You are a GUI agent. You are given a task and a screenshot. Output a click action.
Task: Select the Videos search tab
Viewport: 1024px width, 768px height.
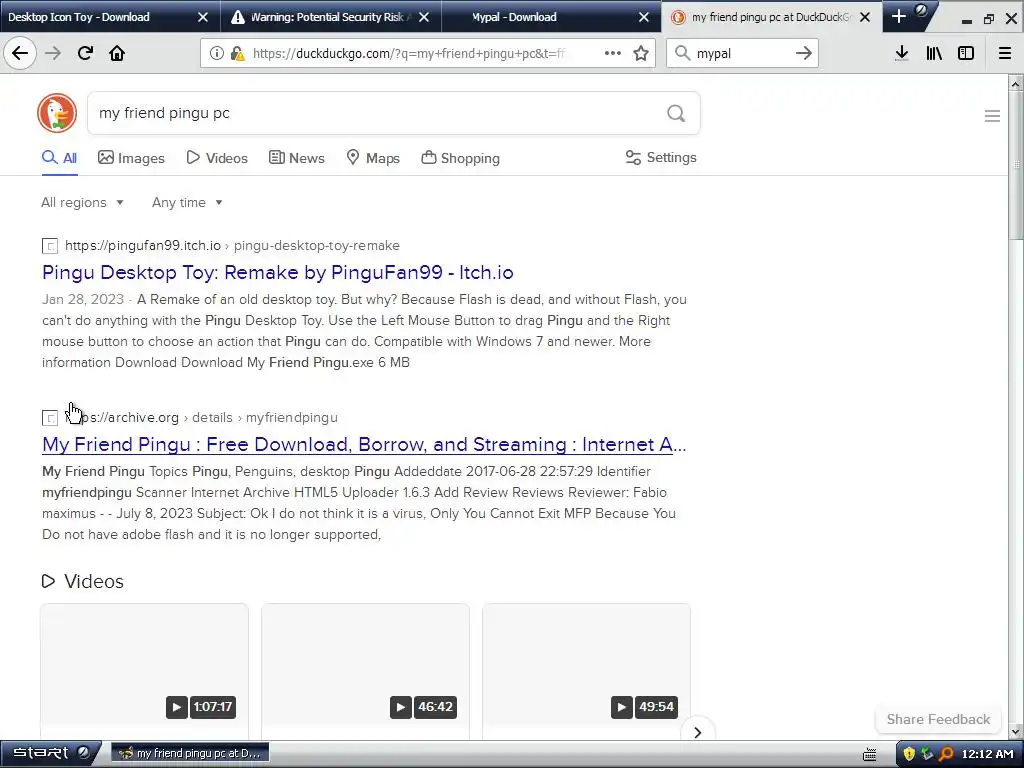[x=217, y=158]
